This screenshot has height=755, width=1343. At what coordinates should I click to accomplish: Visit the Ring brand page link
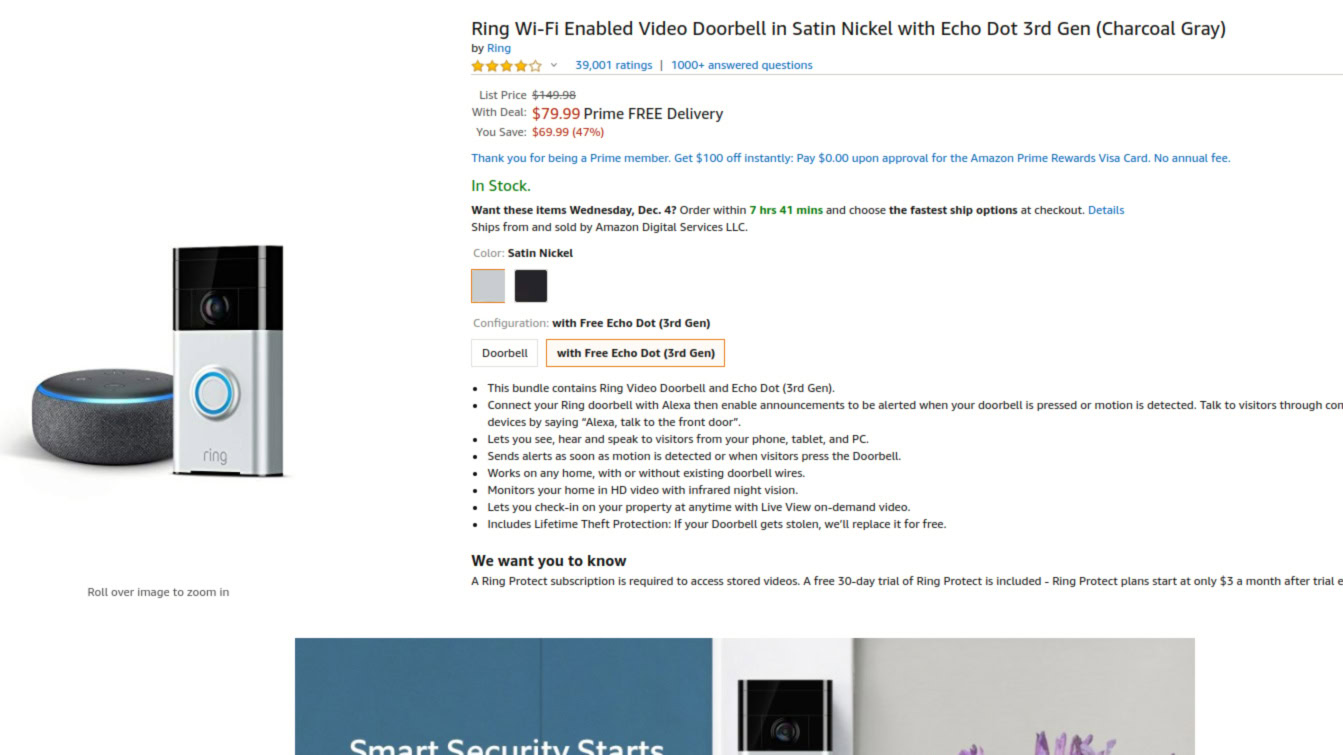click(499, 48)
